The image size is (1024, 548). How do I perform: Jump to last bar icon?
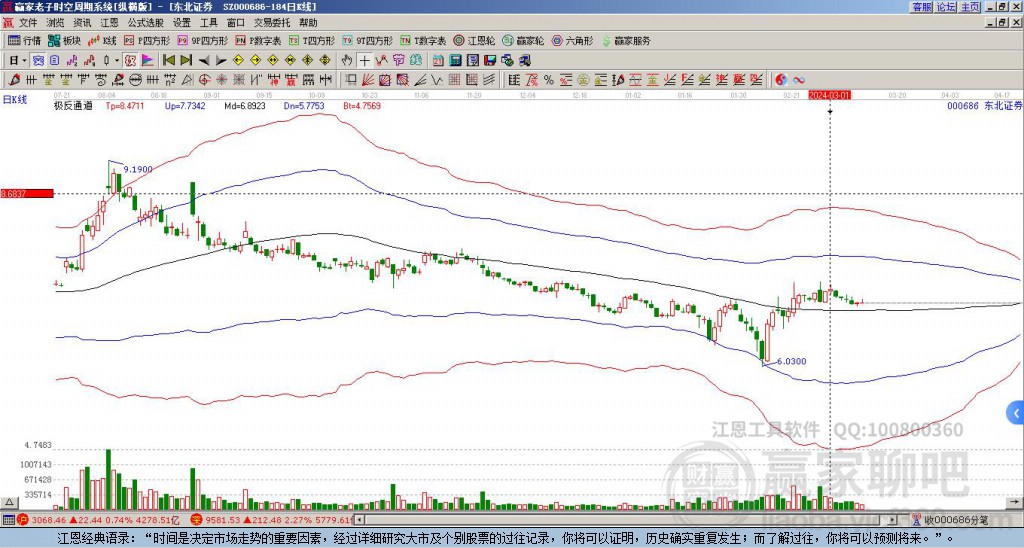186,61
